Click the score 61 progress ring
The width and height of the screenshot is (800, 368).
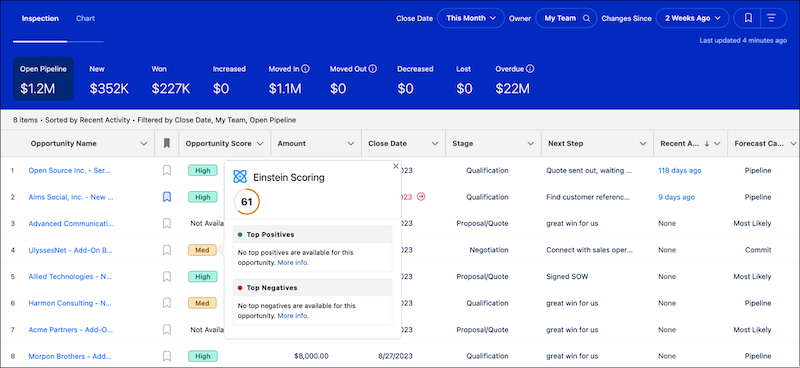(247, 202)
